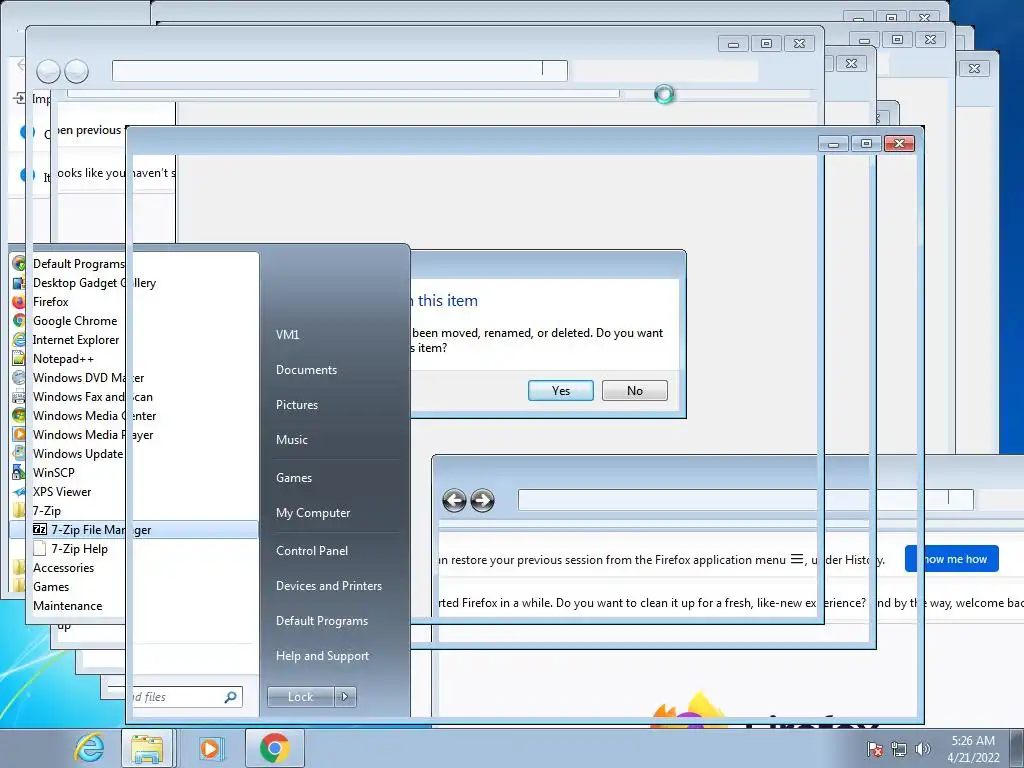Click the Windows Media Player program icon
Screen dimensions: 1024x768
[x=19, y=434]
